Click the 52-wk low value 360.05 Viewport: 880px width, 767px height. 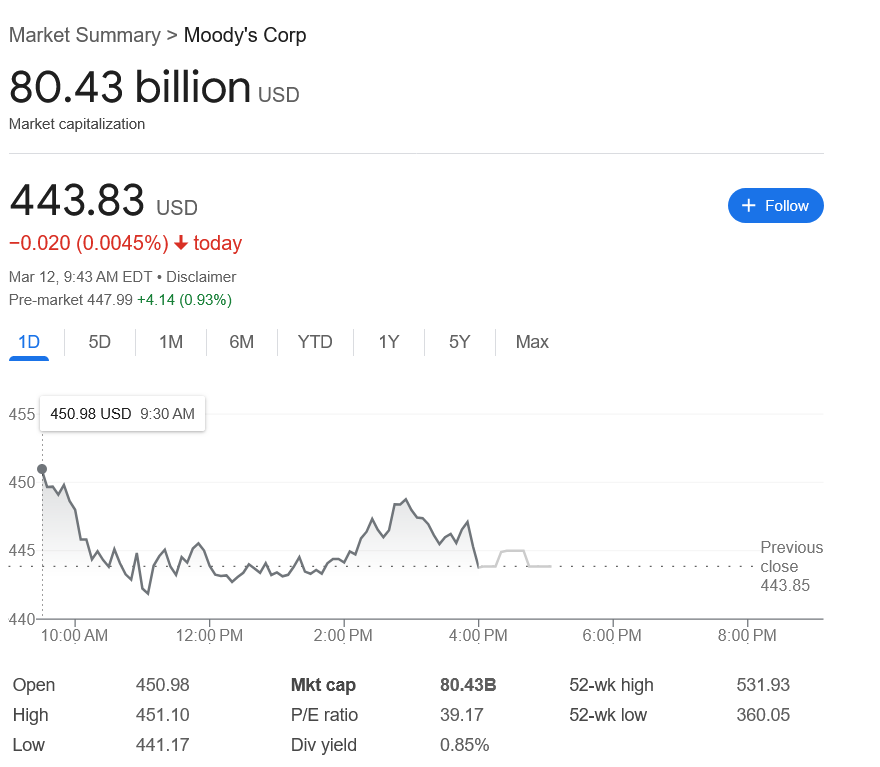click(x=763, y=715)
